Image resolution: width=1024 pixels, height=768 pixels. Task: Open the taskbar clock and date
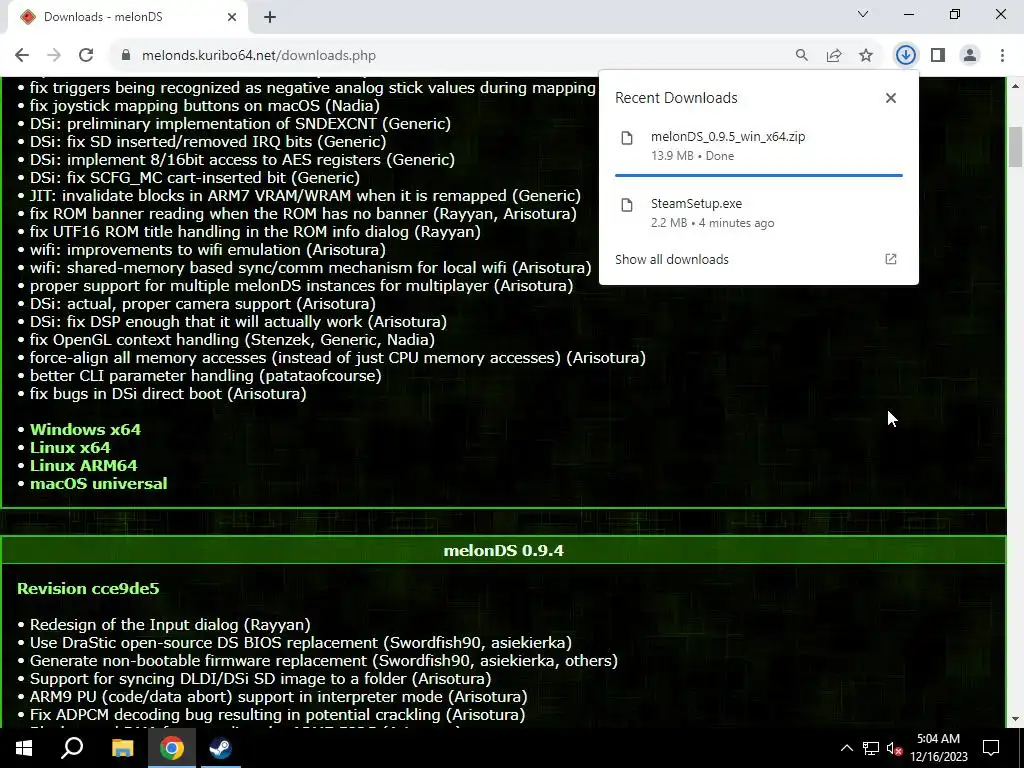tap(938, 748)
